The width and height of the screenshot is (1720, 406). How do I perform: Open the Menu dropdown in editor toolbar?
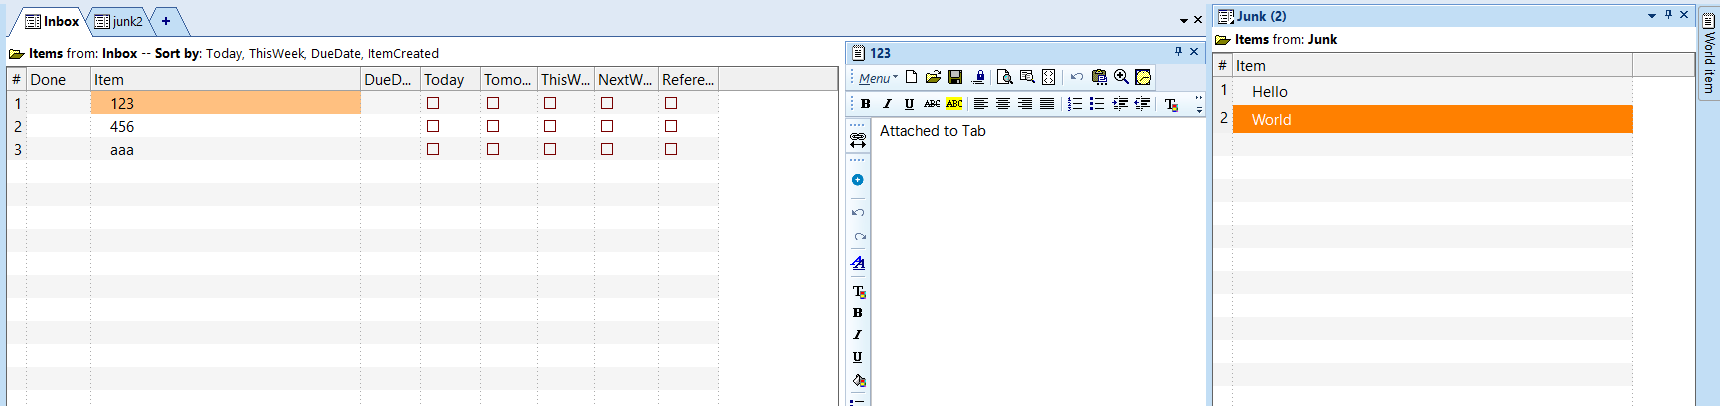[877, 78]
